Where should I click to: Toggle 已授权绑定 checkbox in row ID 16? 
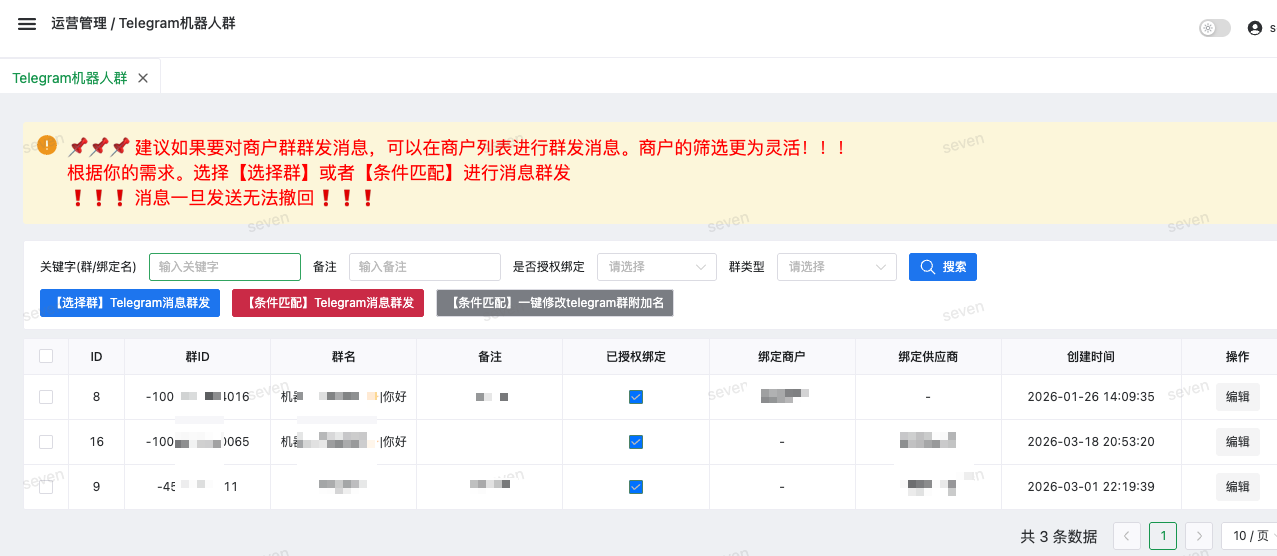pos(636,442)
